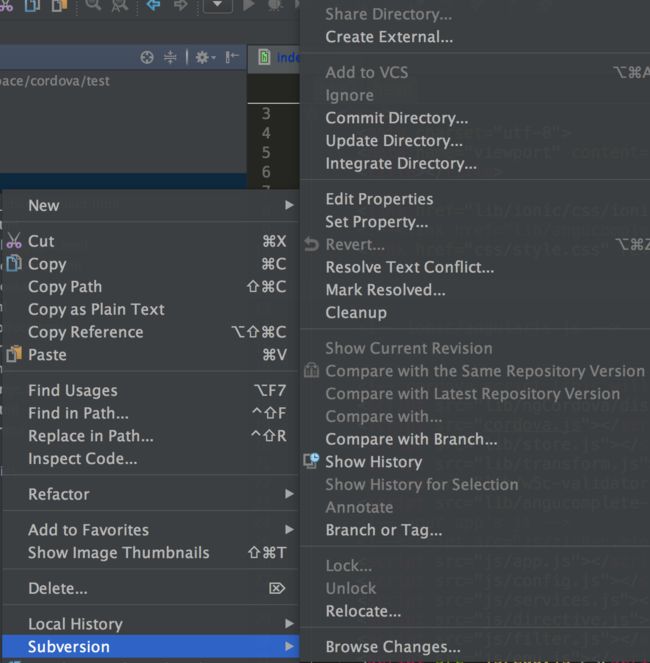Choose Show Image Thumbnails
650x663 pixels.
click(x=151, y=553)
